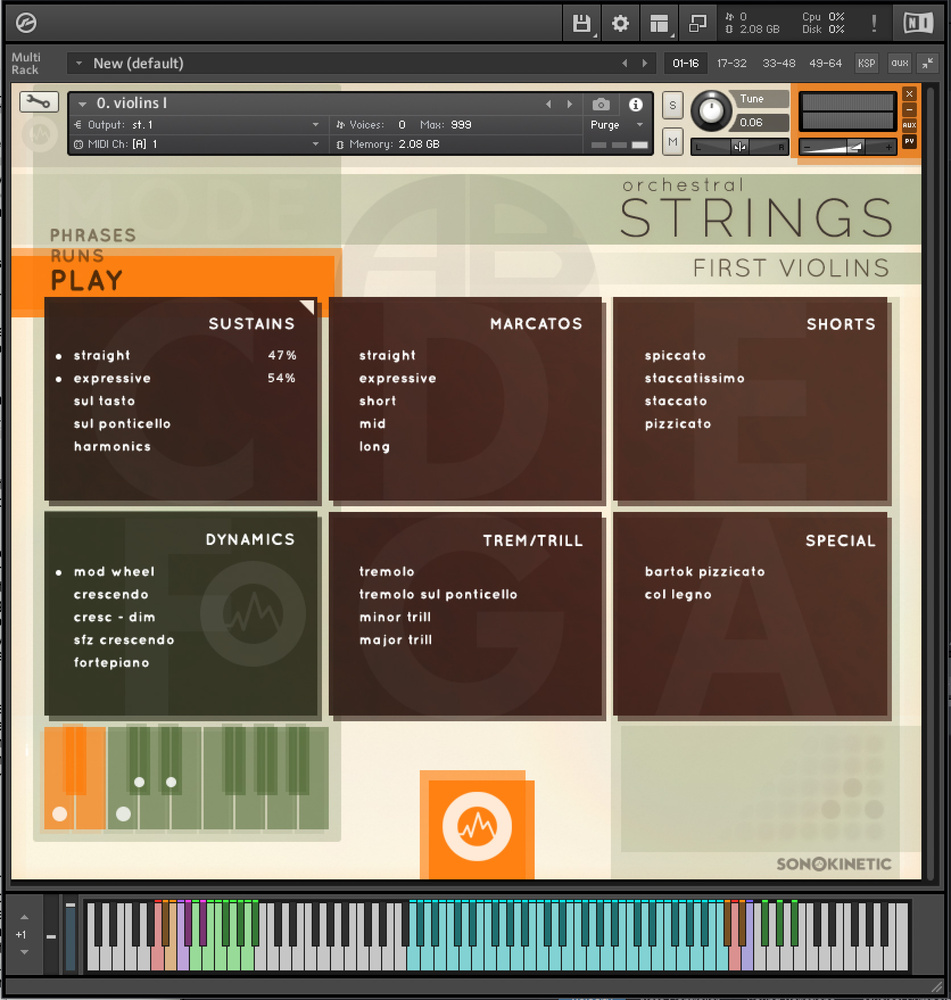The width and height of the screenshot is (951, 1000).
Task: Select the pizzicato articulation in Shorts
Action: 678,424
